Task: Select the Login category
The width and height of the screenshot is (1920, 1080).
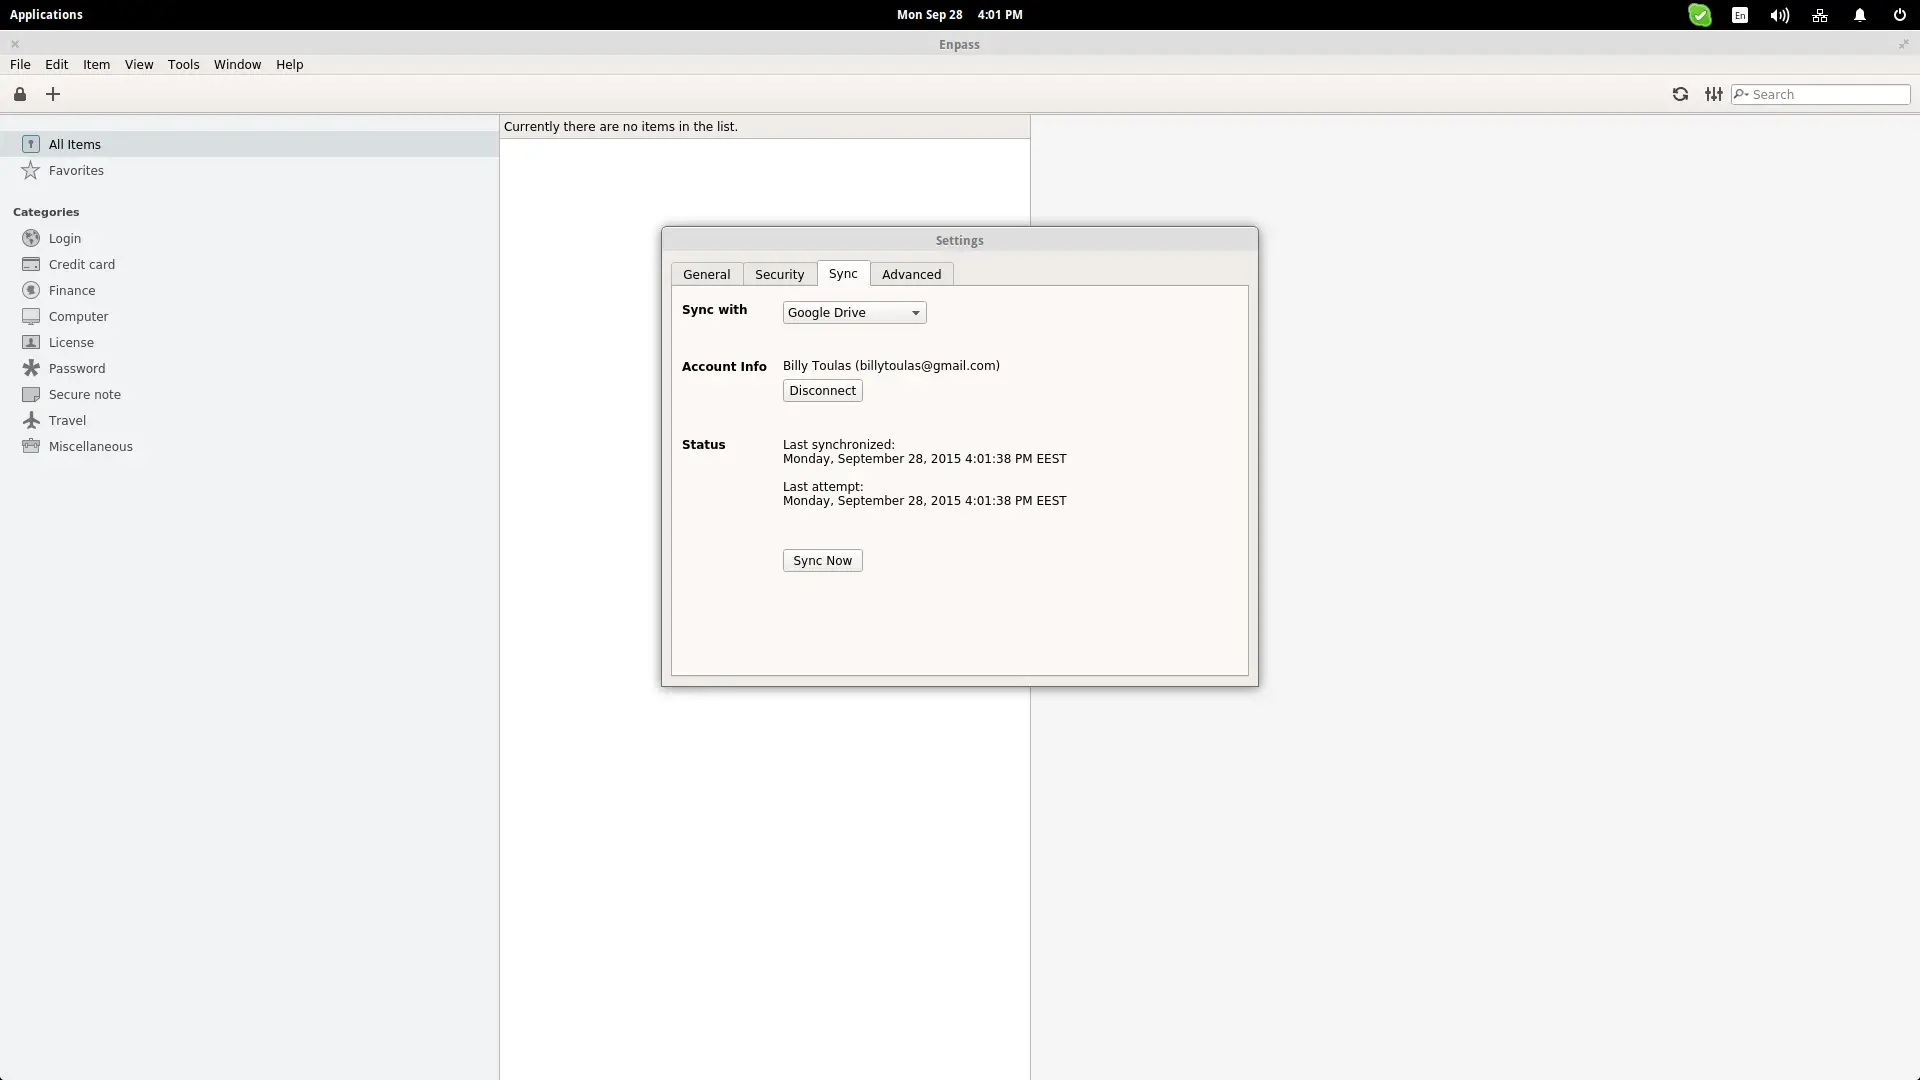Action: 250,238
